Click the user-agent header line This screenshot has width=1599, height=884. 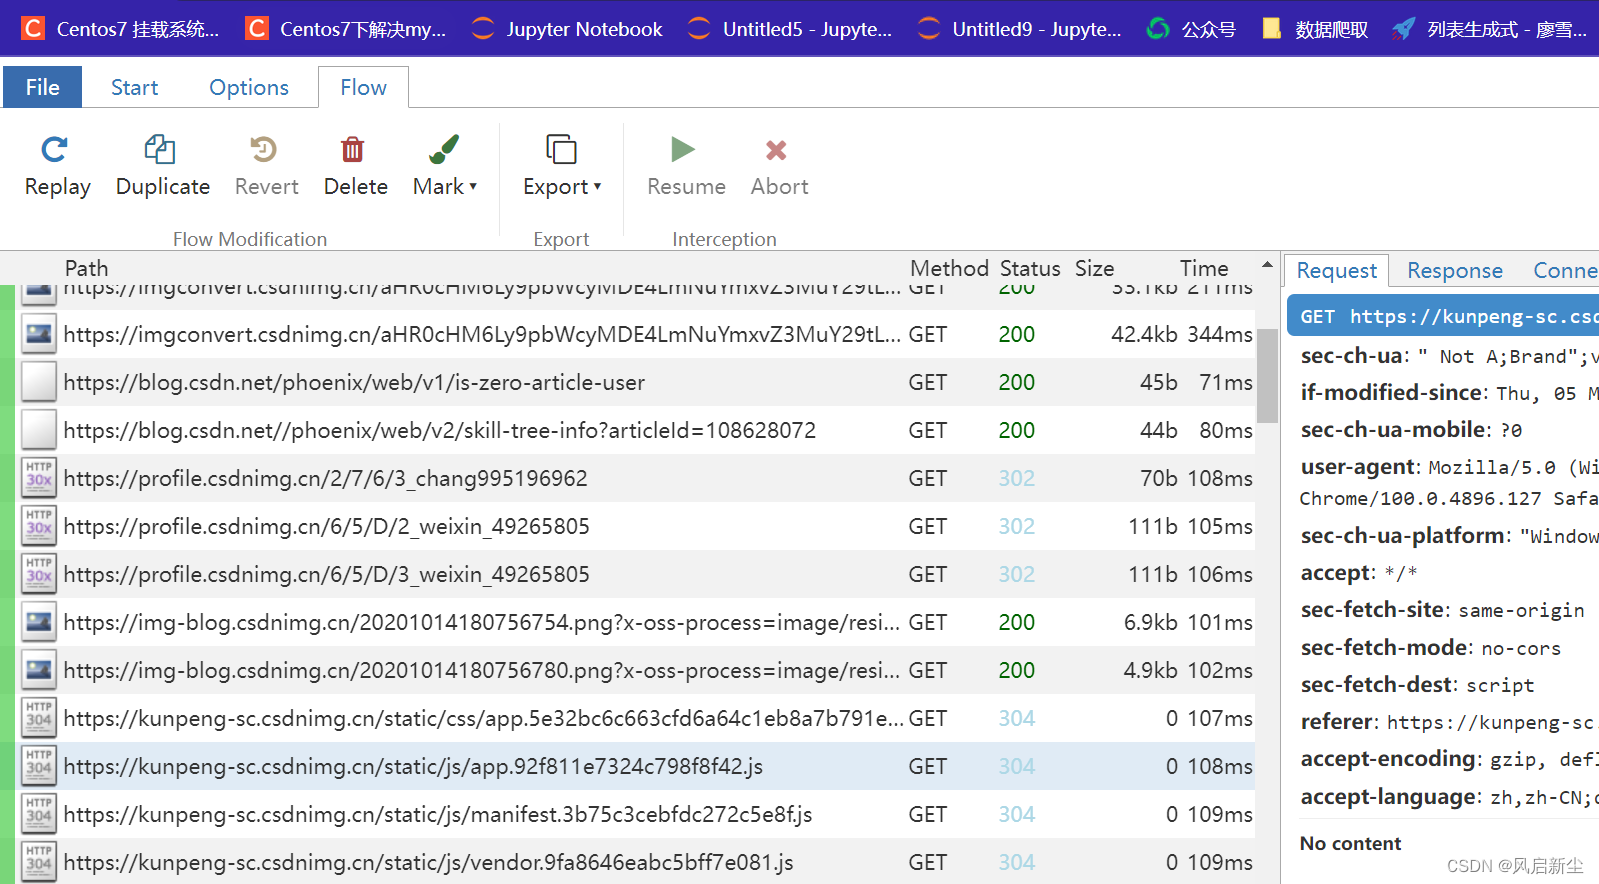(1449, 482)
